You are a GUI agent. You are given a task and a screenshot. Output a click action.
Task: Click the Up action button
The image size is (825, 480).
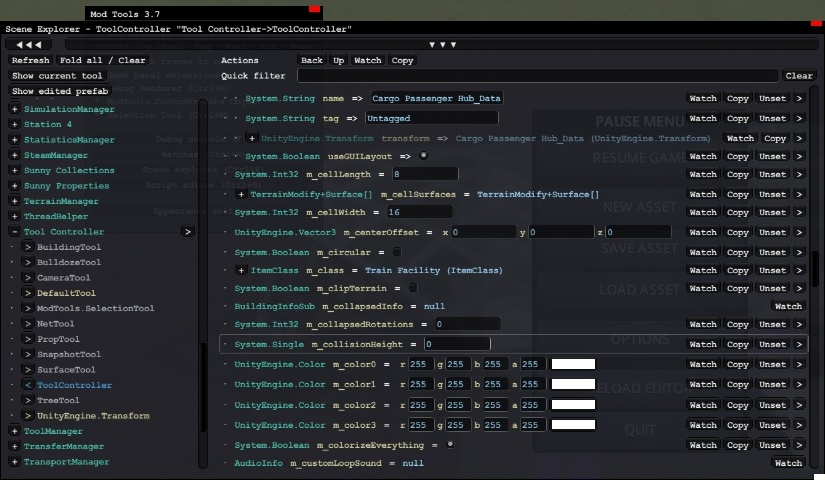[338, 61]
